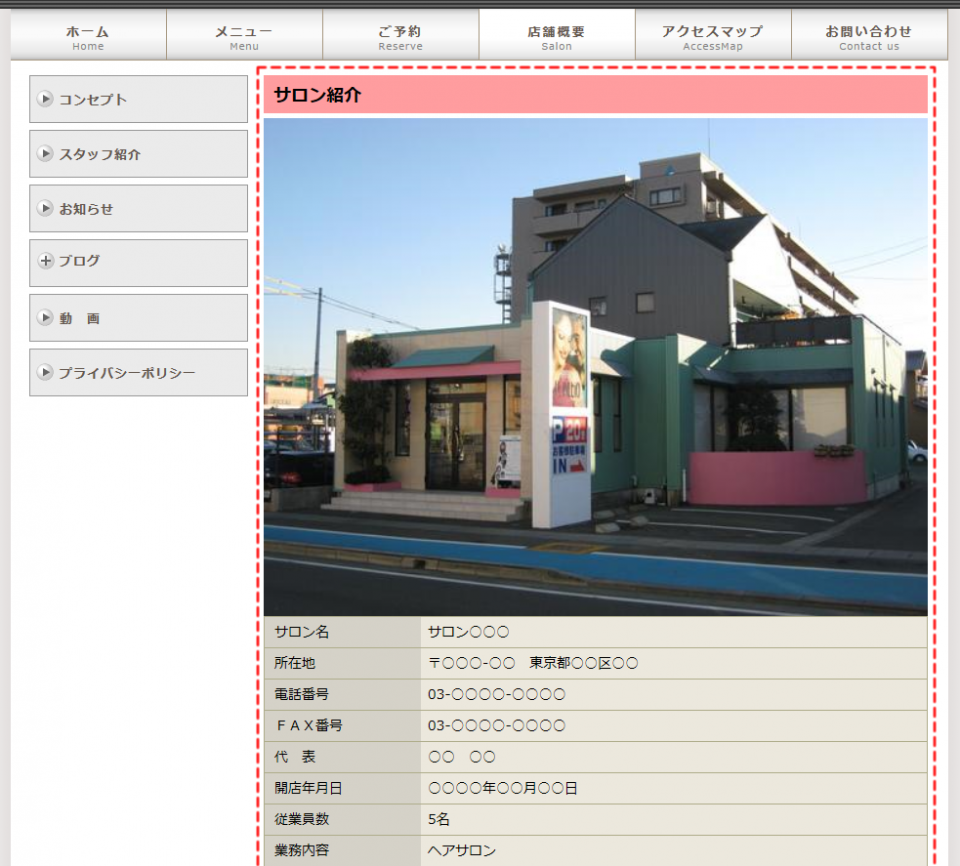Click the 5名 value cell
The height and width of the screenshot is (866, 960).
674,819
